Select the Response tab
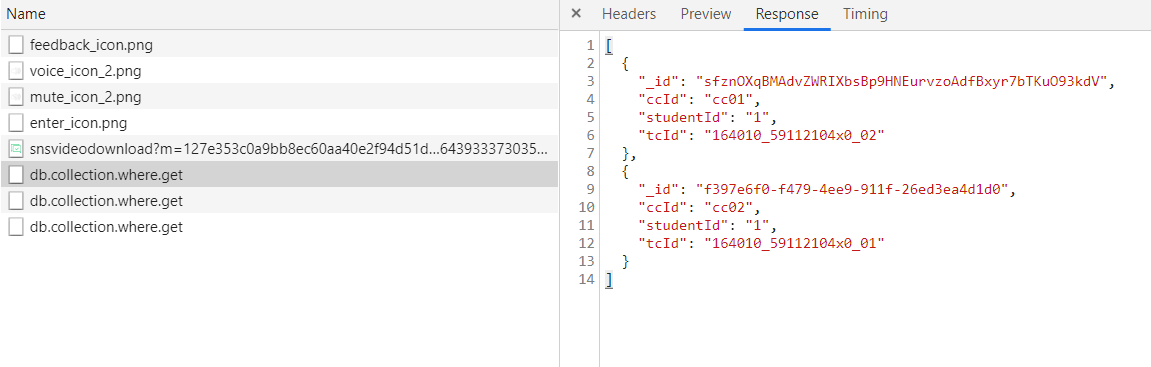This screenshot has width=1151, height=367. 787,14
